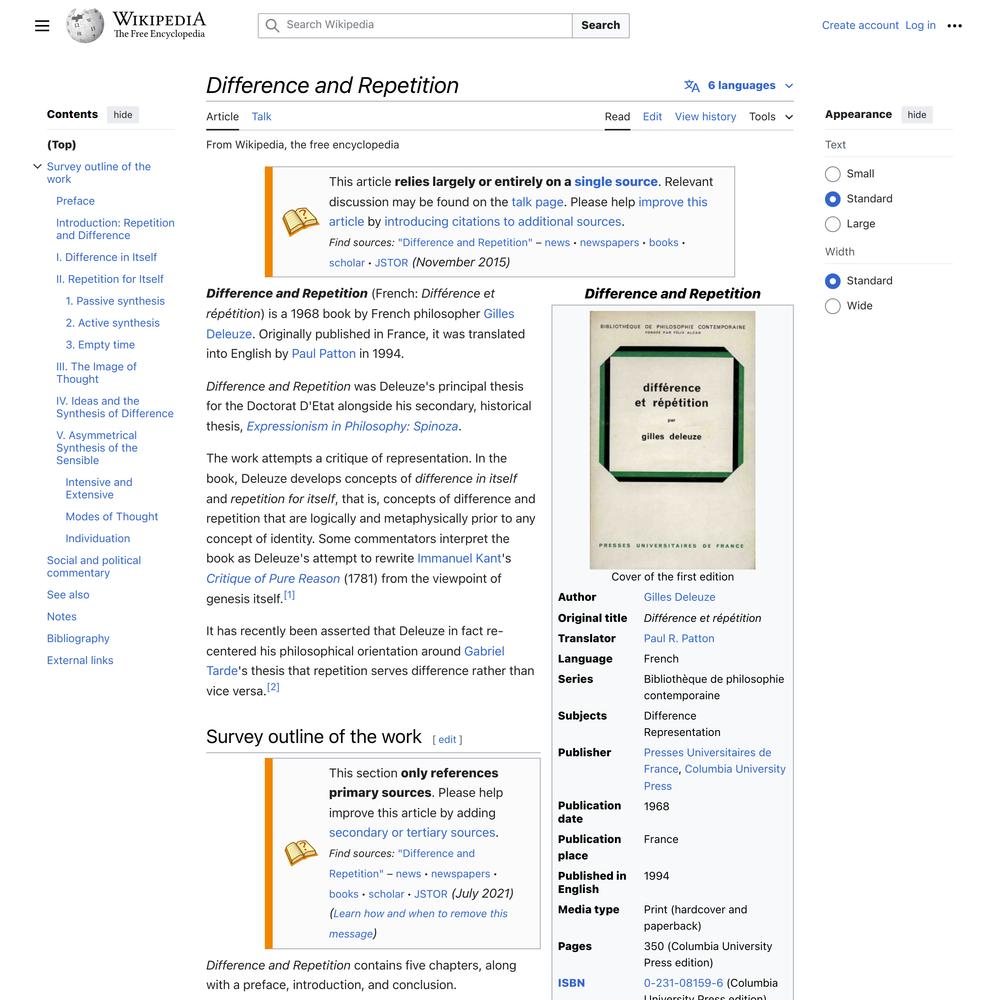Screen dimensions: 1000x1000
Task: Open the hamburger main menu
Action: pyautogui.click(x=42, y=26)
